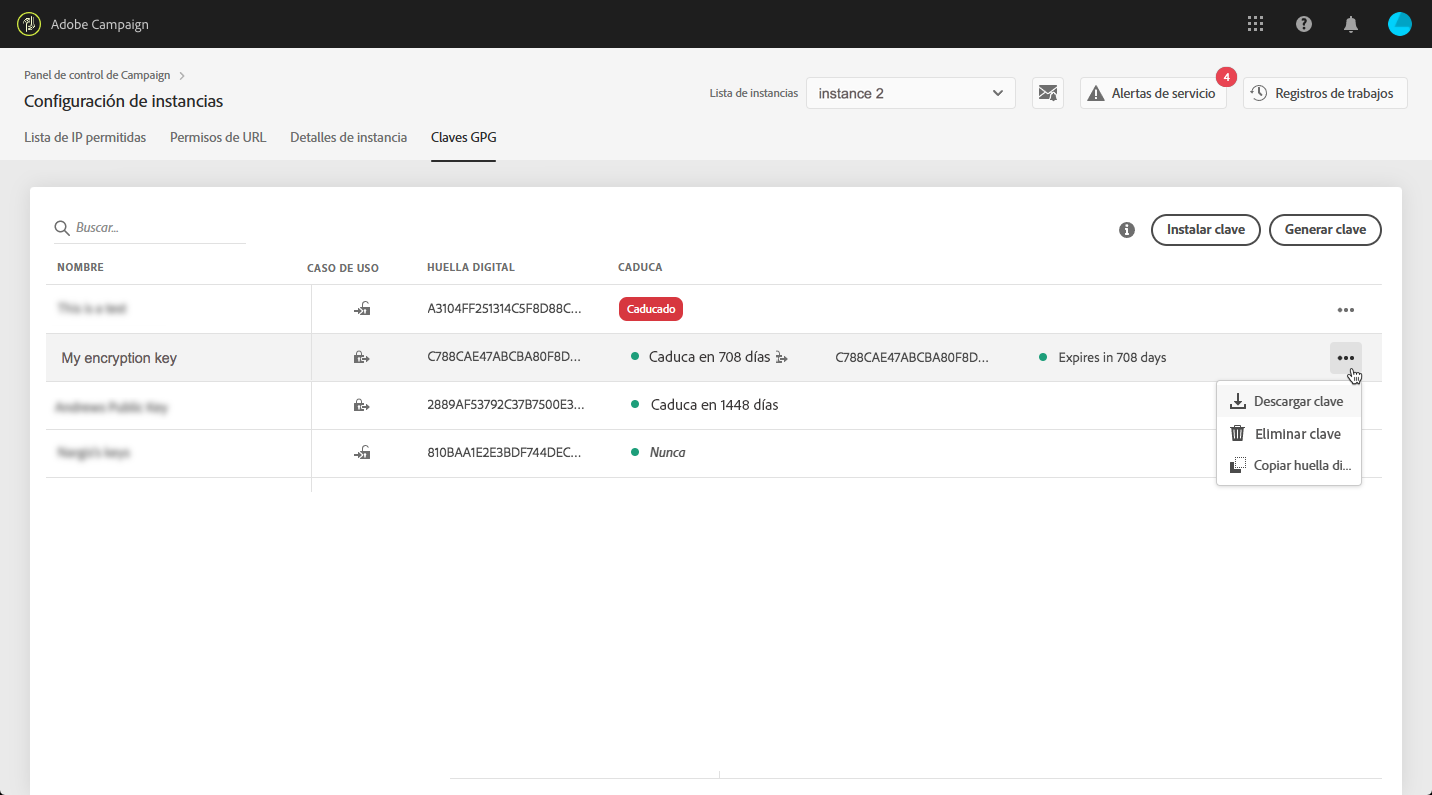Open the help question mark icon
The height and width of the screenshot is (795, 1432).
coord(1304,24)
